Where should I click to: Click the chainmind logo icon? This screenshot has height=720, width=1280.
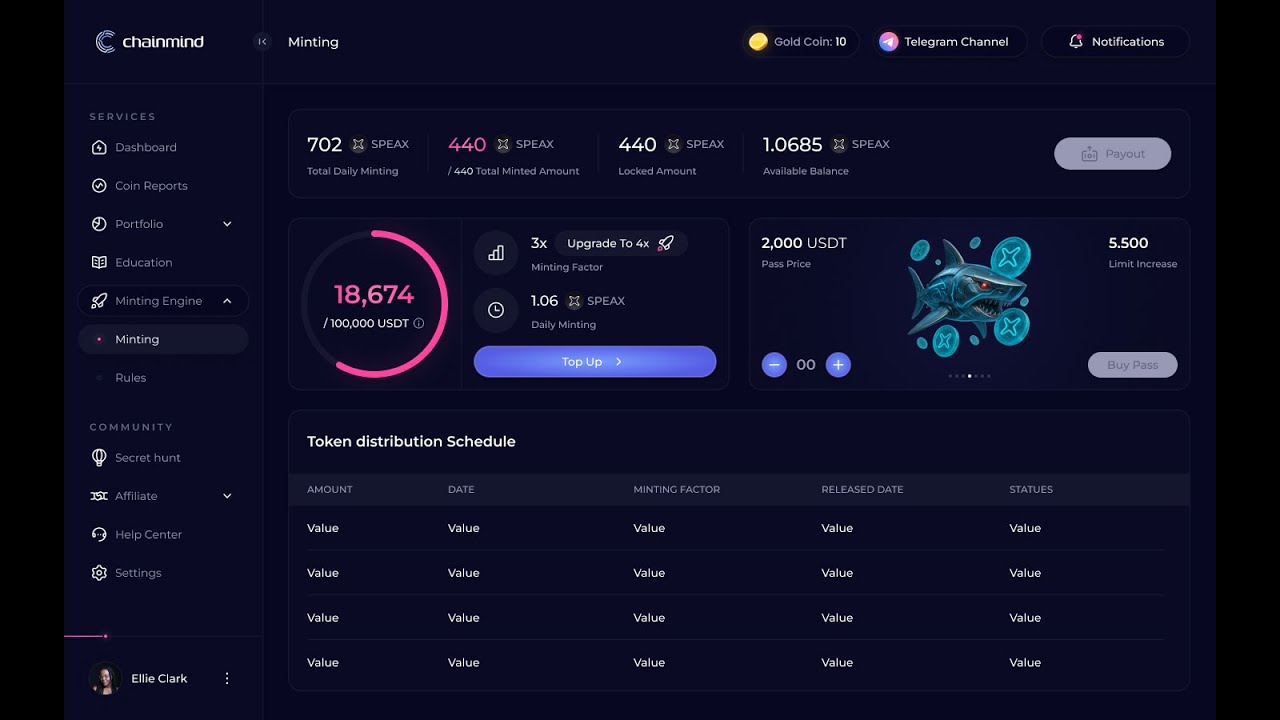click(x=105, y=41)
